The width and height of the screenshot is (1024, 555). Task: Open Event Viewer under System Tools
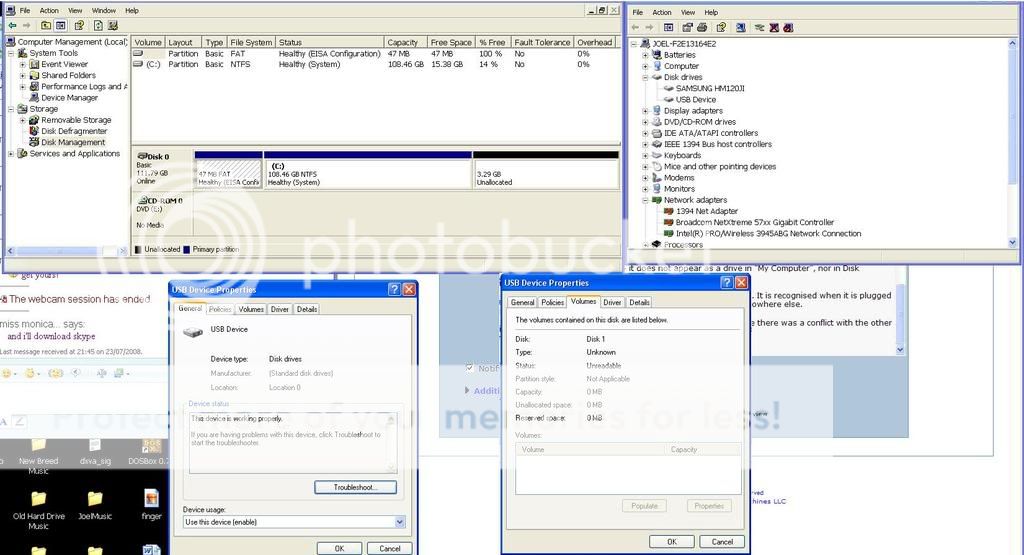point(65,64)
